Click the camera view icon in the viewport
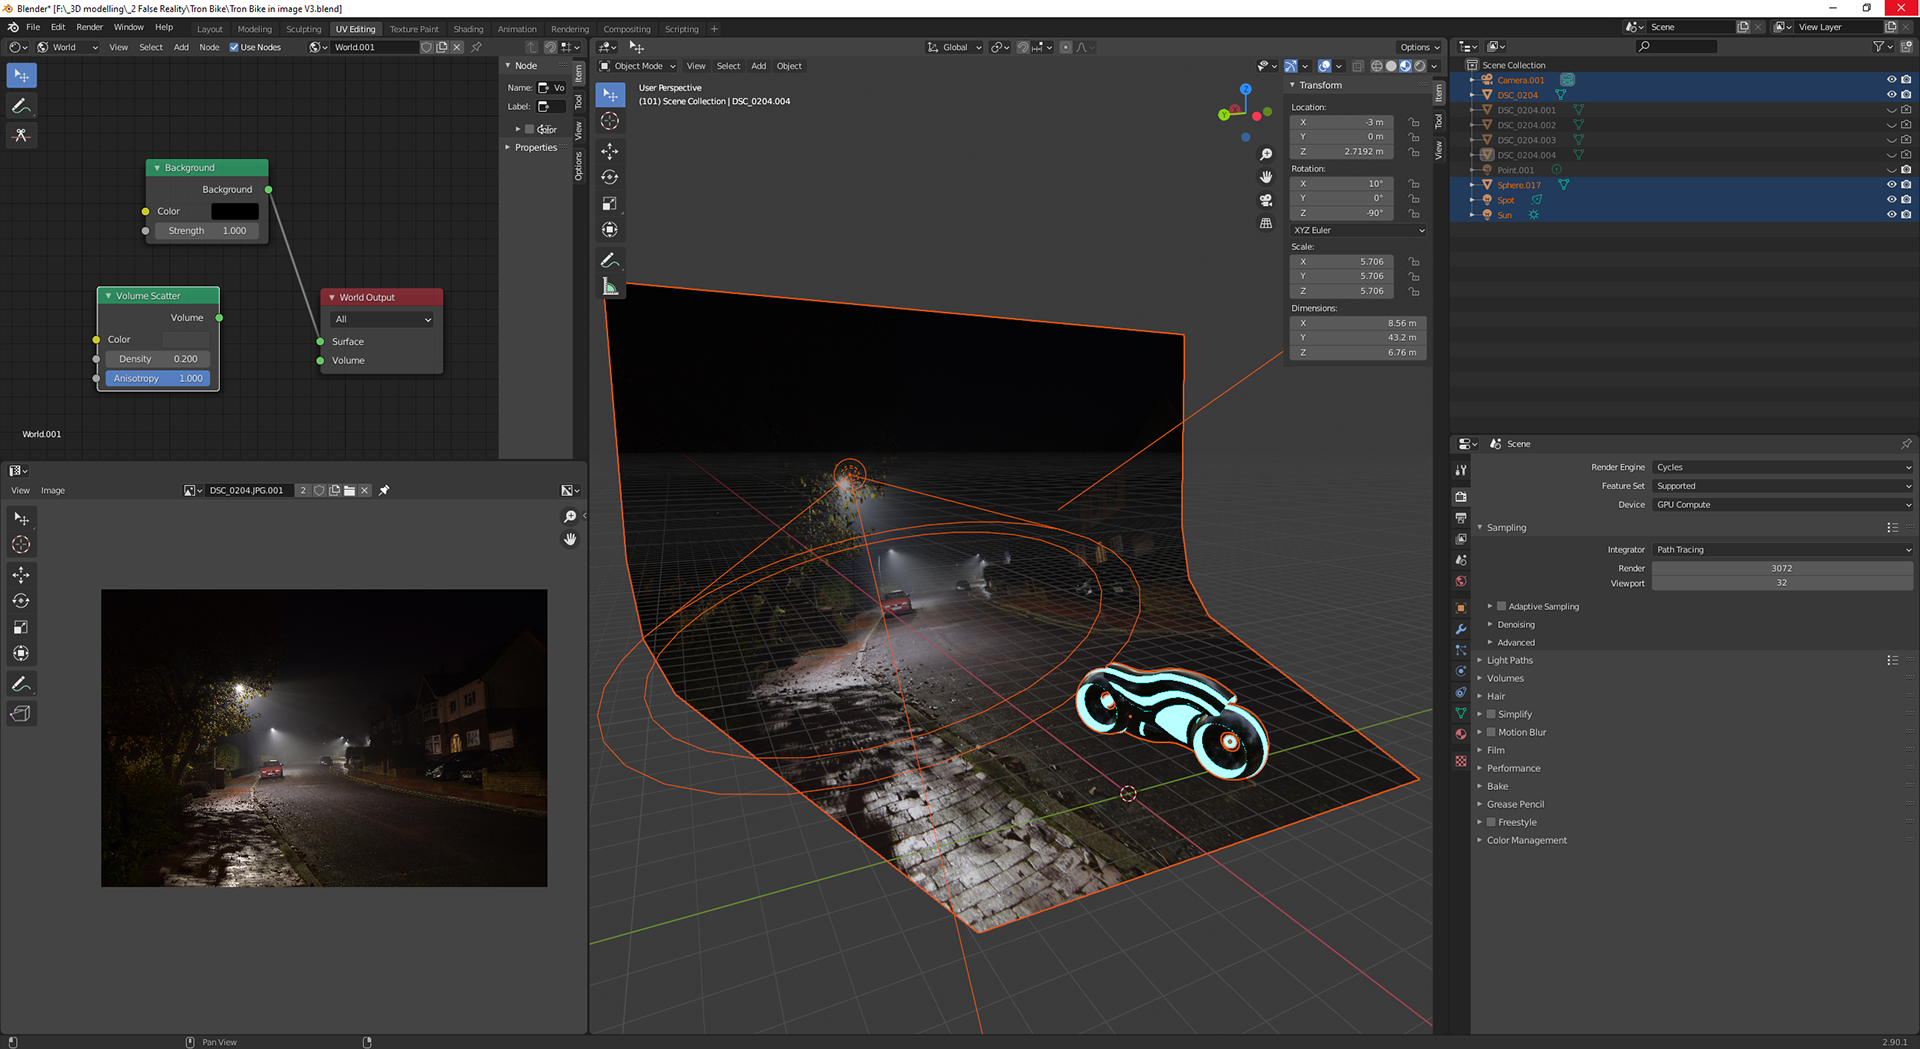Screen dimensions: 1920x1049 1266,200
